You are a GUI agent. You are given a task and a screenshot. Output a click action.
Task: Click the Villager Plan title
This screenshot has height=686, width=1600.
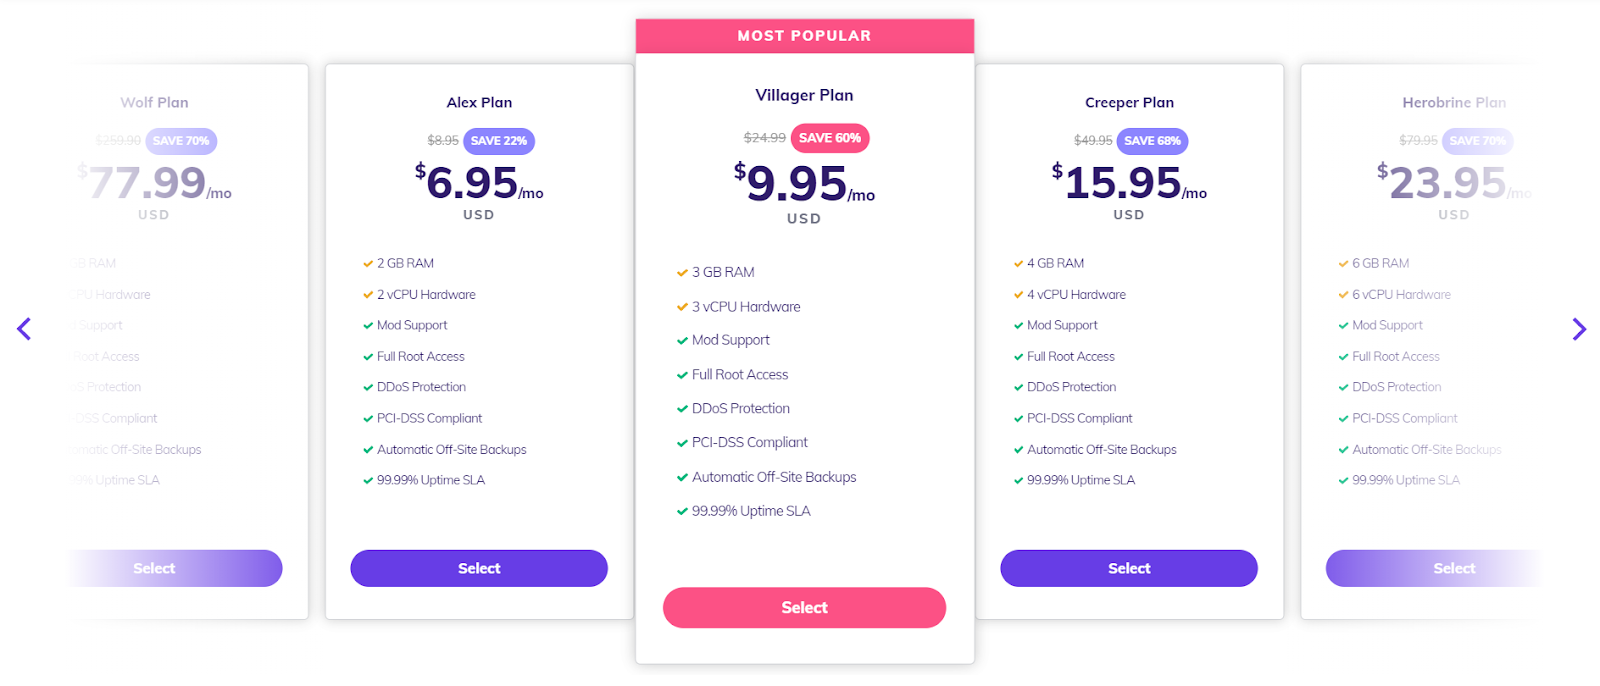point(804,95)
